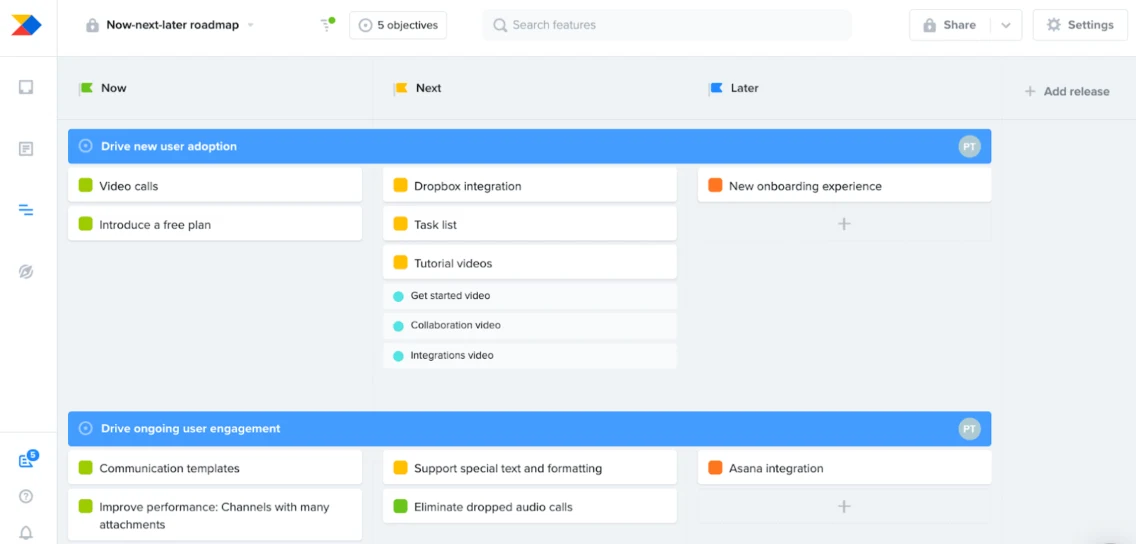Click the plus under Asana integration
Image resolution: width=1136 pixels, height=544 pixels.
pos(844,506)
